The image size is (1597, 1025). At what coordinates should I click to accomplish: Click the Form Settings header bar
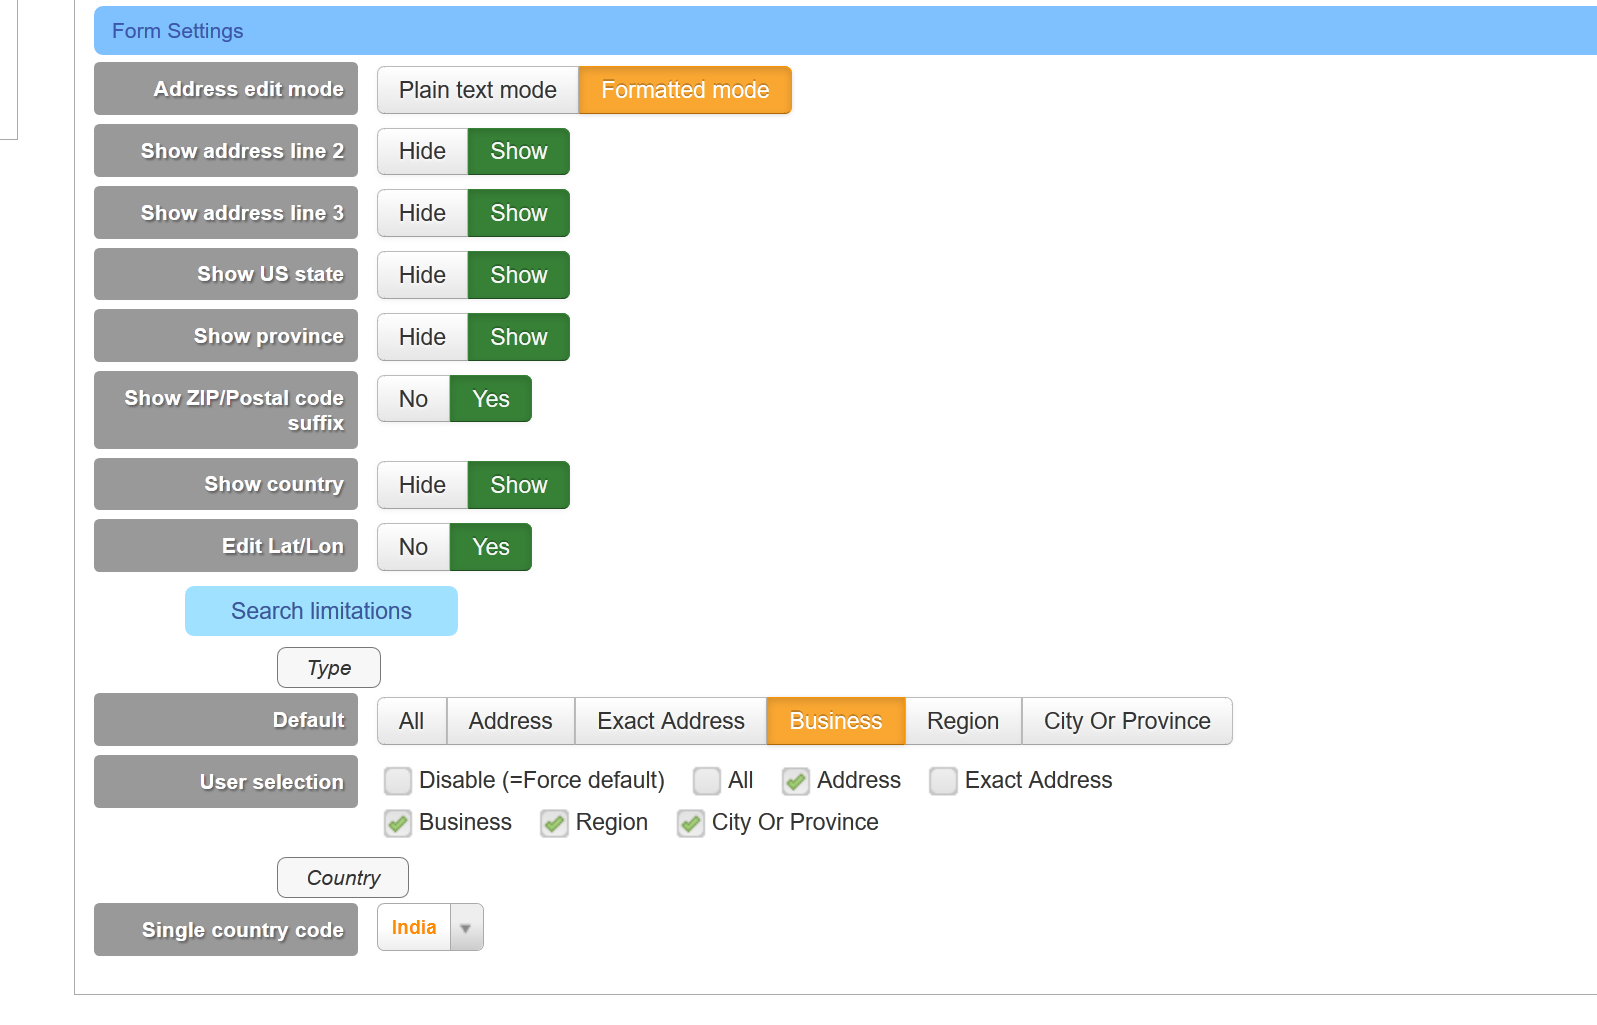(845, 31)
